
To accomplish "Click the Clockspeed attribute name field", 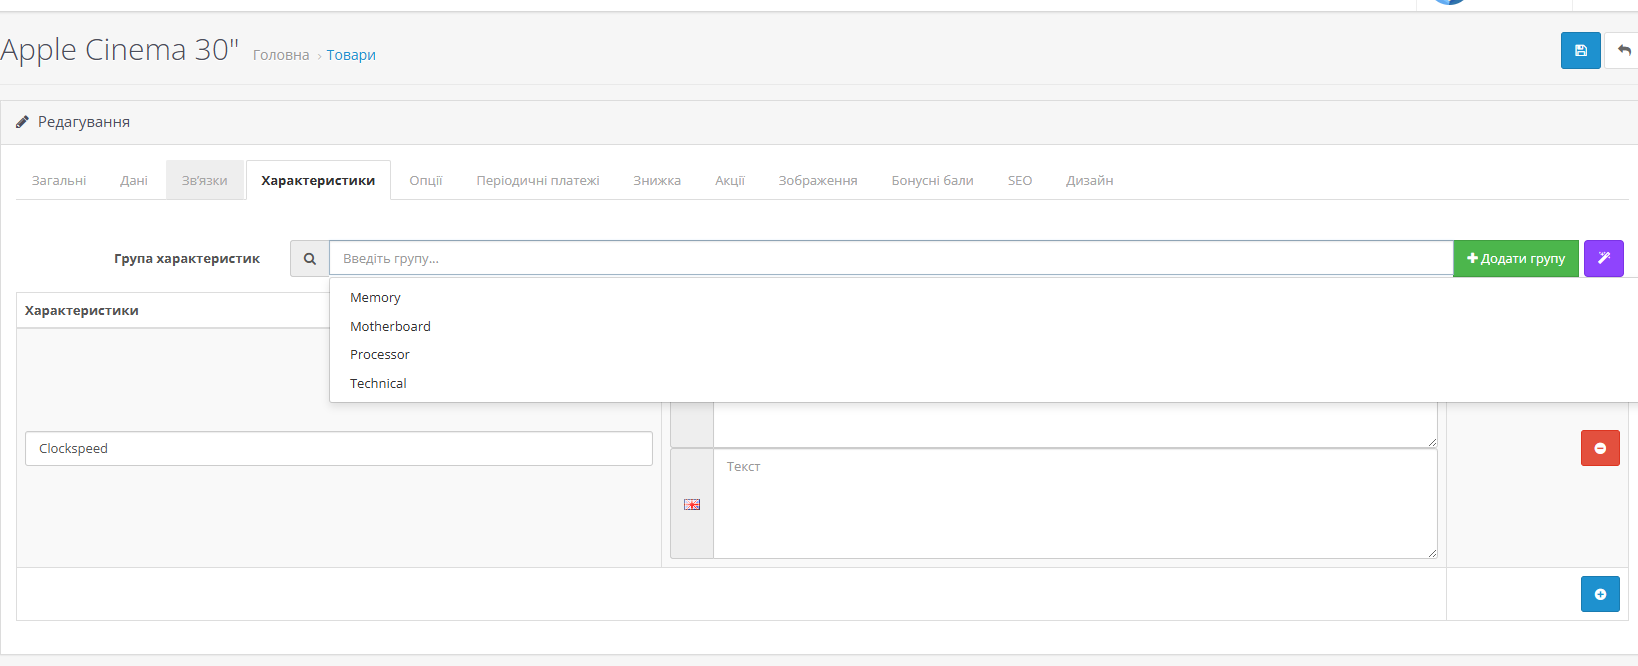I will click(339, 448).
